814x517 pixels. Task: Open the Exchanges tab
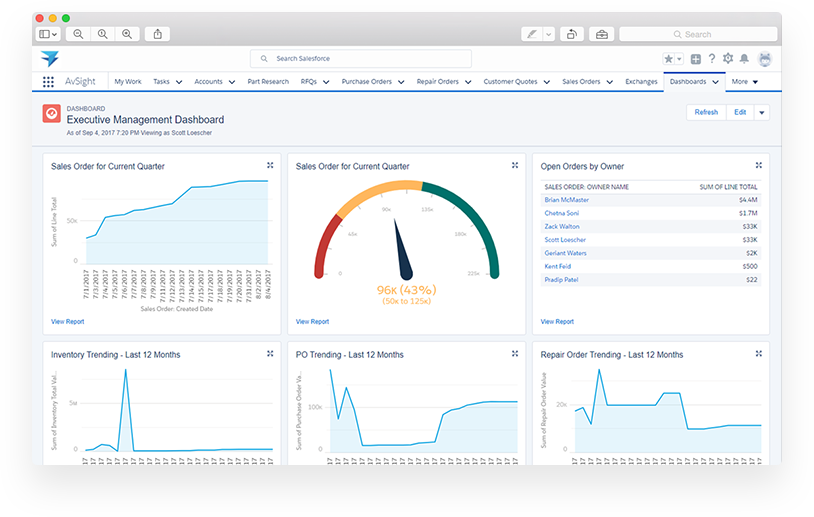(x=641, y=82)
